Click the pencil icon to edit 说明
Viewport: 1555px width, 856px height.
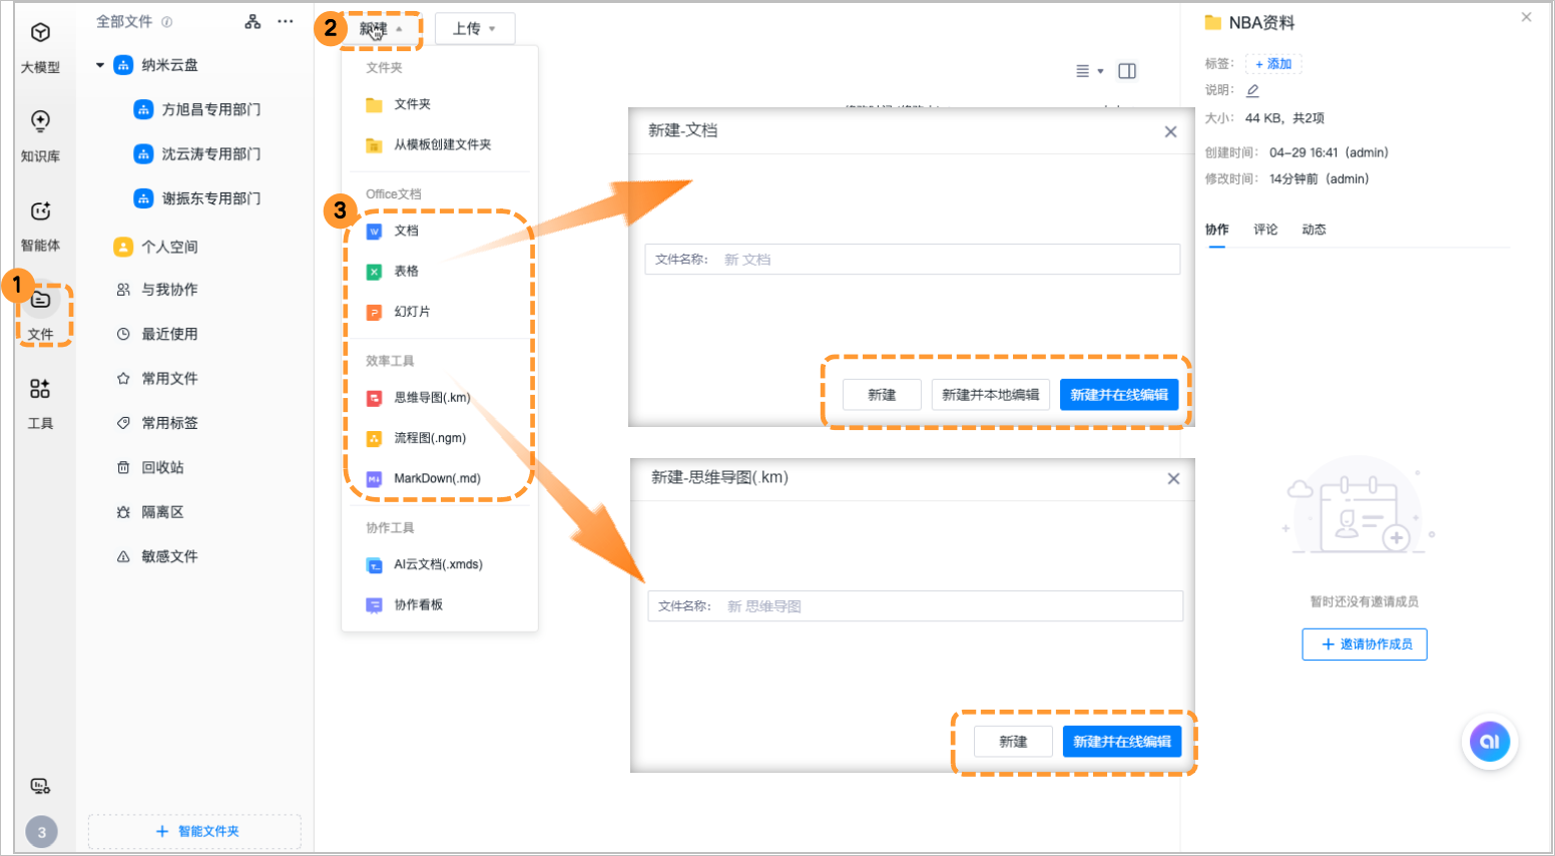click(1252, 90)
